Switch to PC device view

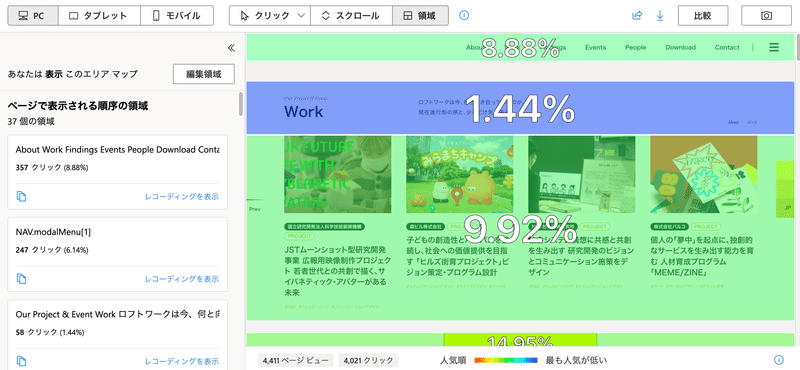33,16
